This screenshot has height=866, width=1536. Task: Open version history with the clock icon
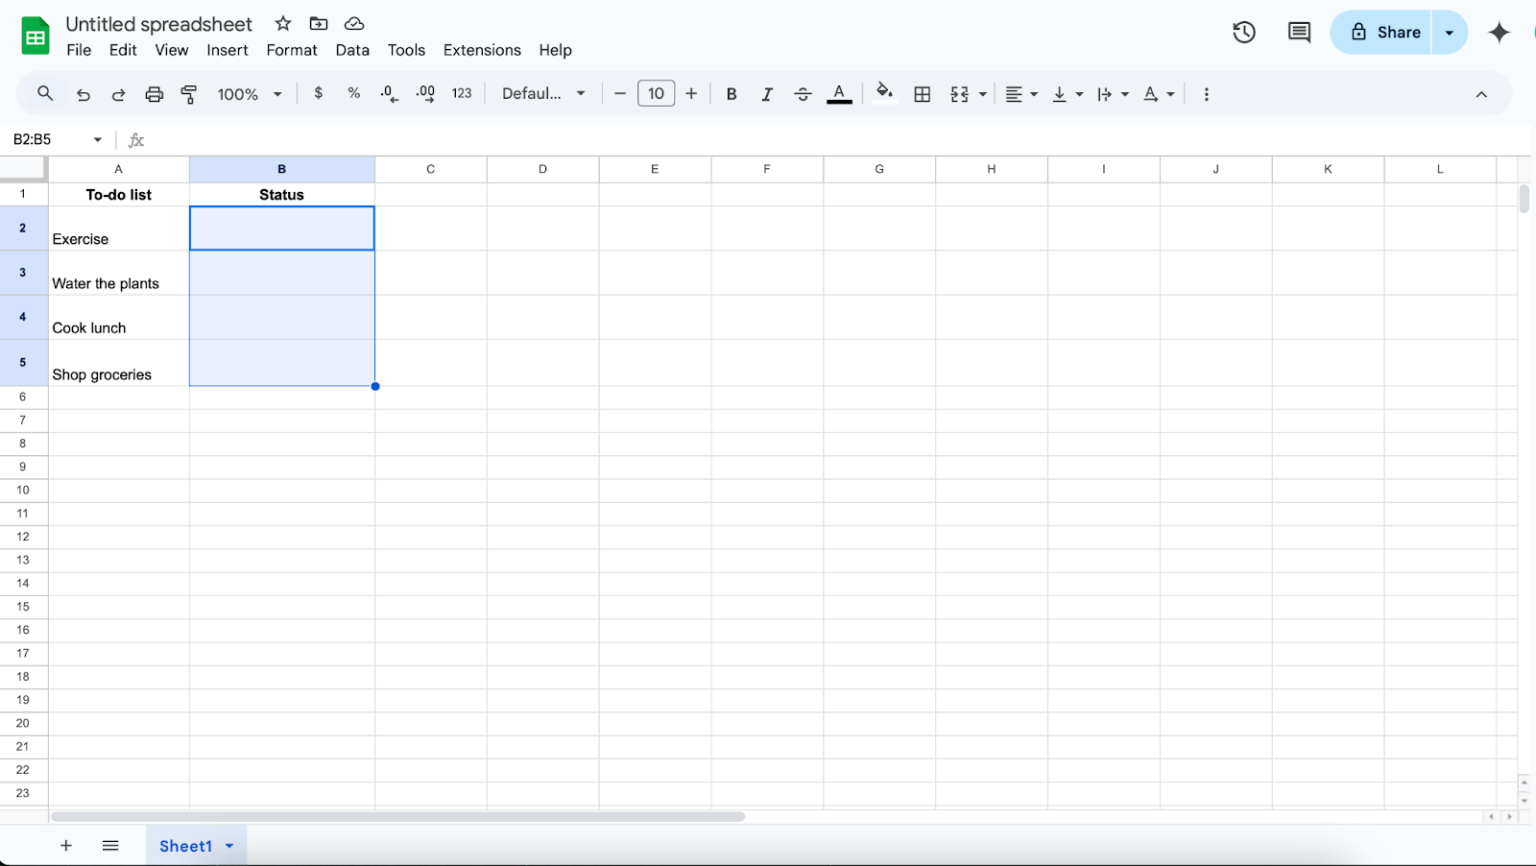coord(1243,32)
